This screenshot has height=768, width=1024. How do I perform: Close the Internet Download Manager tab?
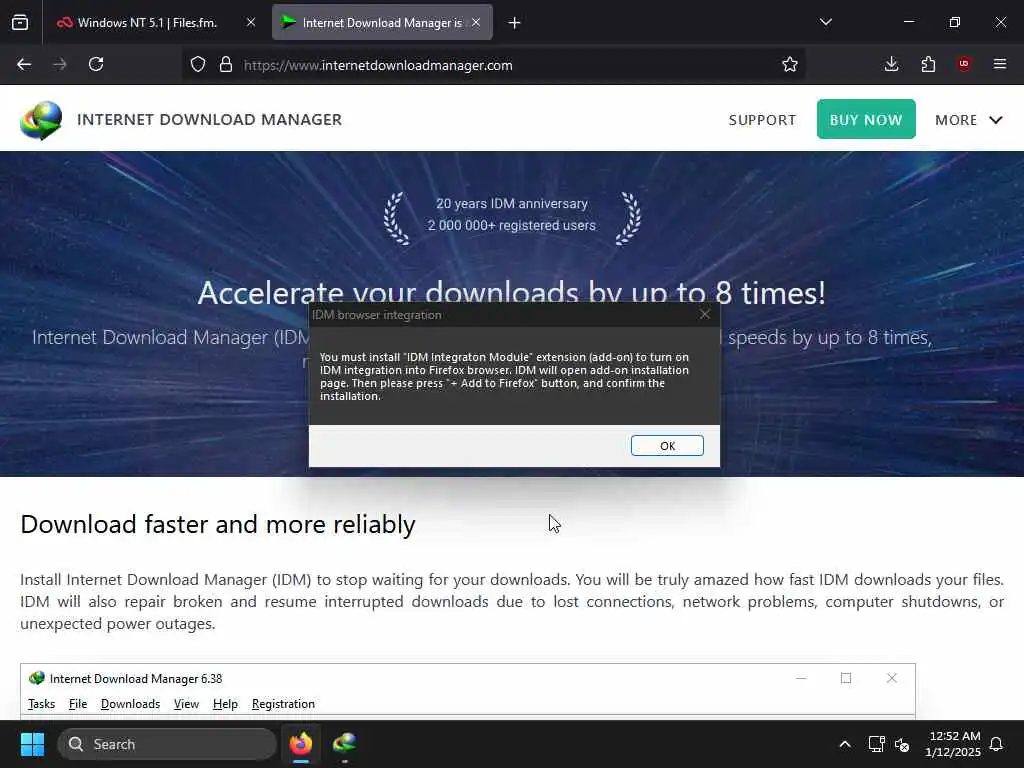coord(476,22)
